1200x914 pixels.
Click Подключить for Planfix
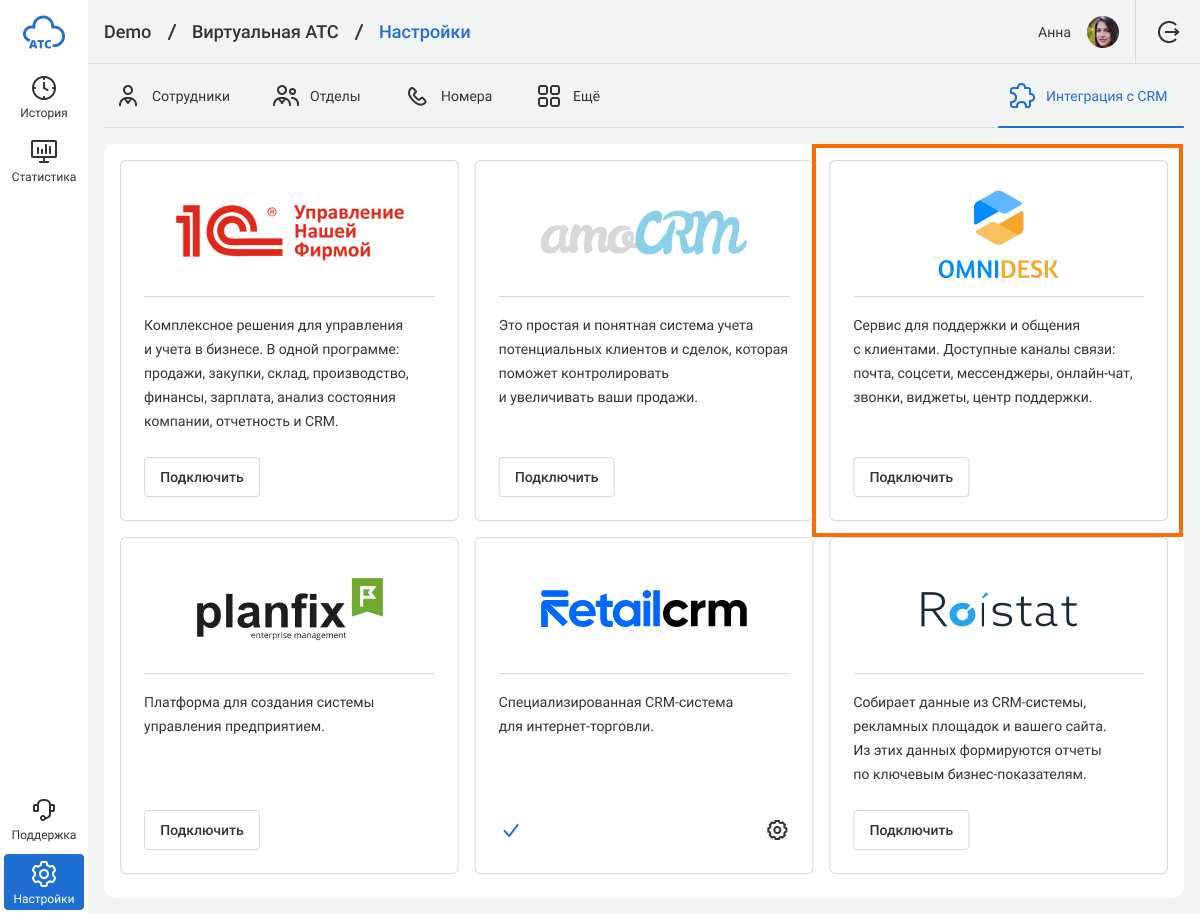(x=202, y=830)
